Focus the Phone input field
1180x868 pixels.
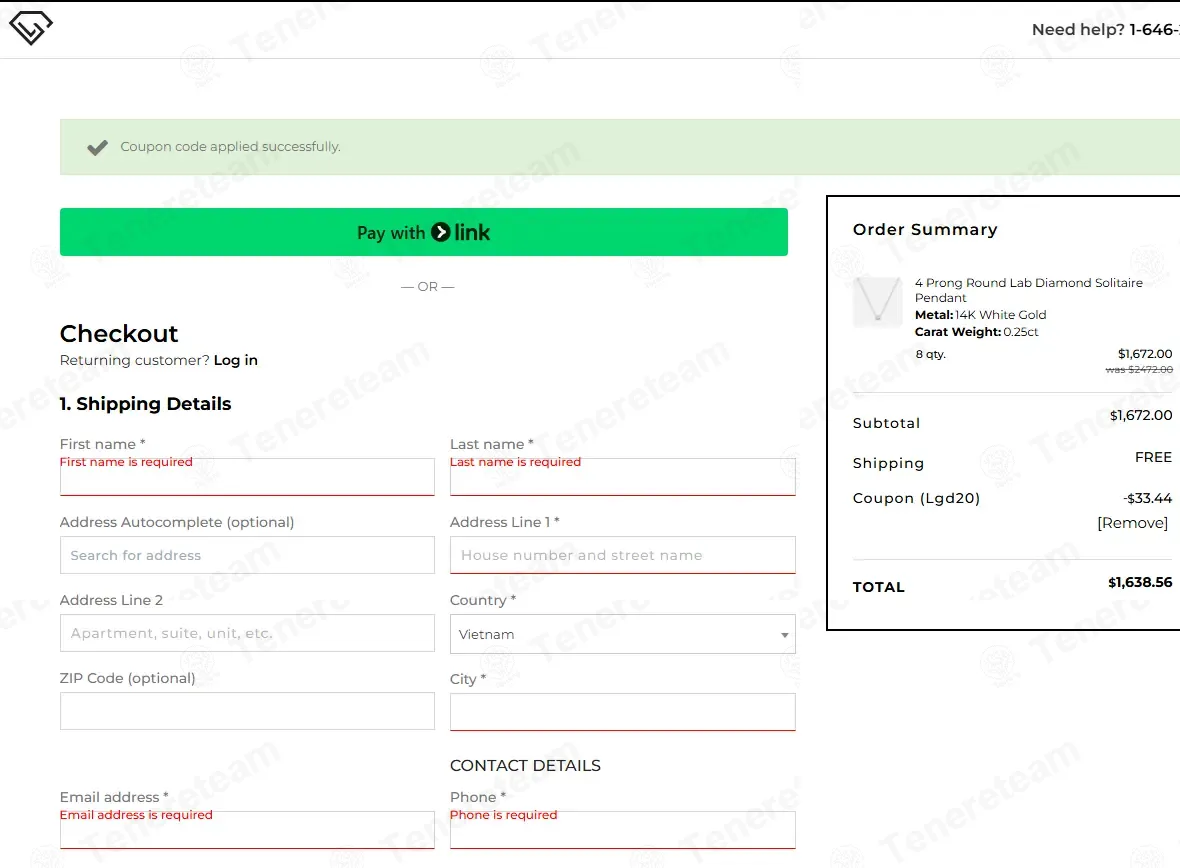point(622,830)
